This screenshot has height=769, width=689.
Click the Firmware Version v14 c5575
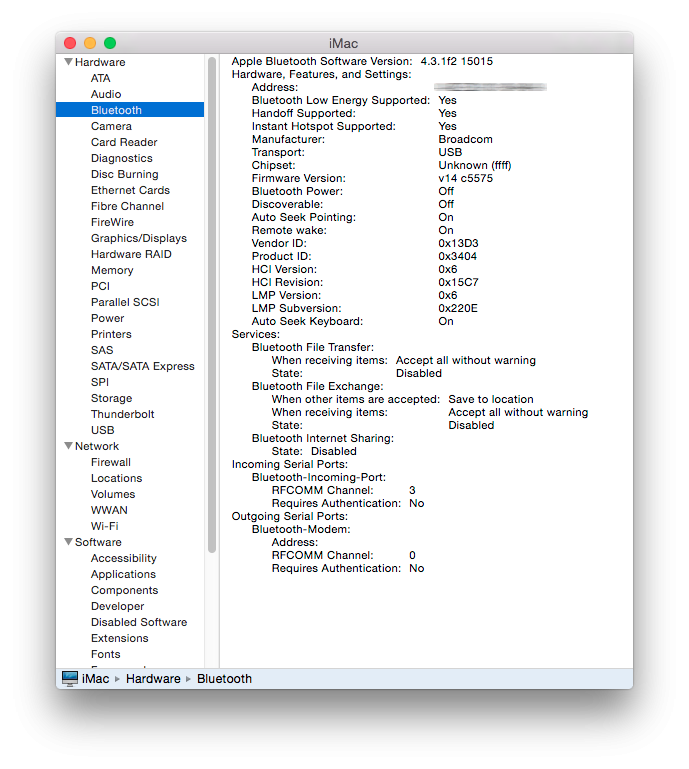[465, 178]
